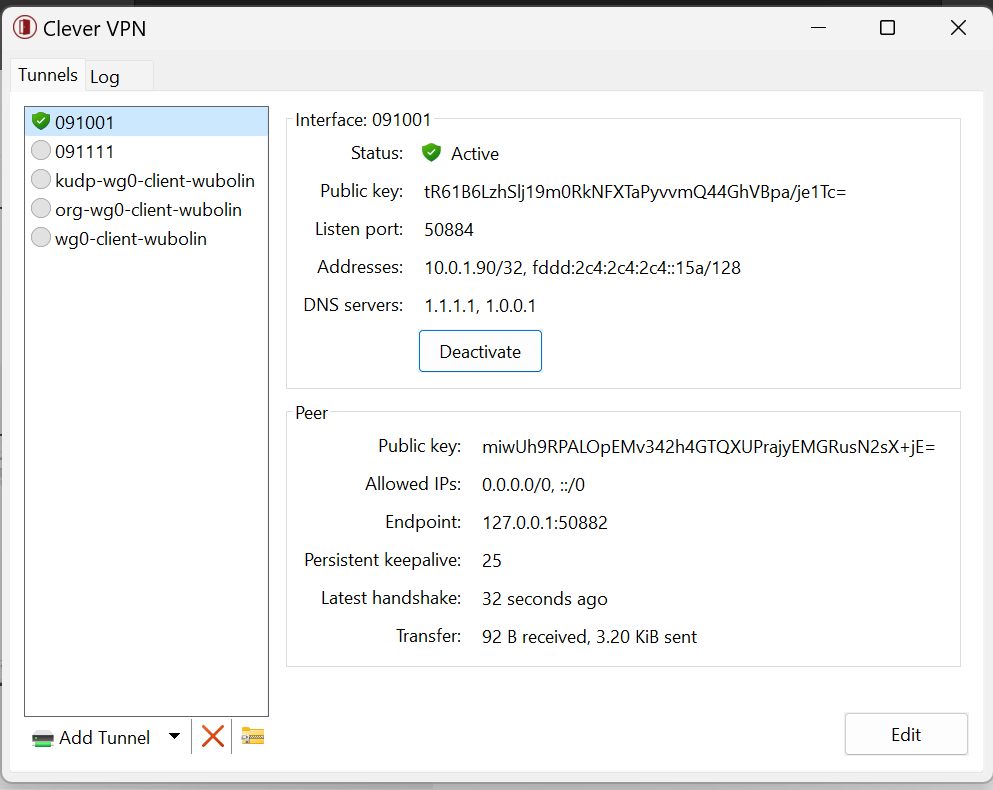This screenshot has height=790, width=993.
Task: Switch to the Log tab
Action: (105, 76)
